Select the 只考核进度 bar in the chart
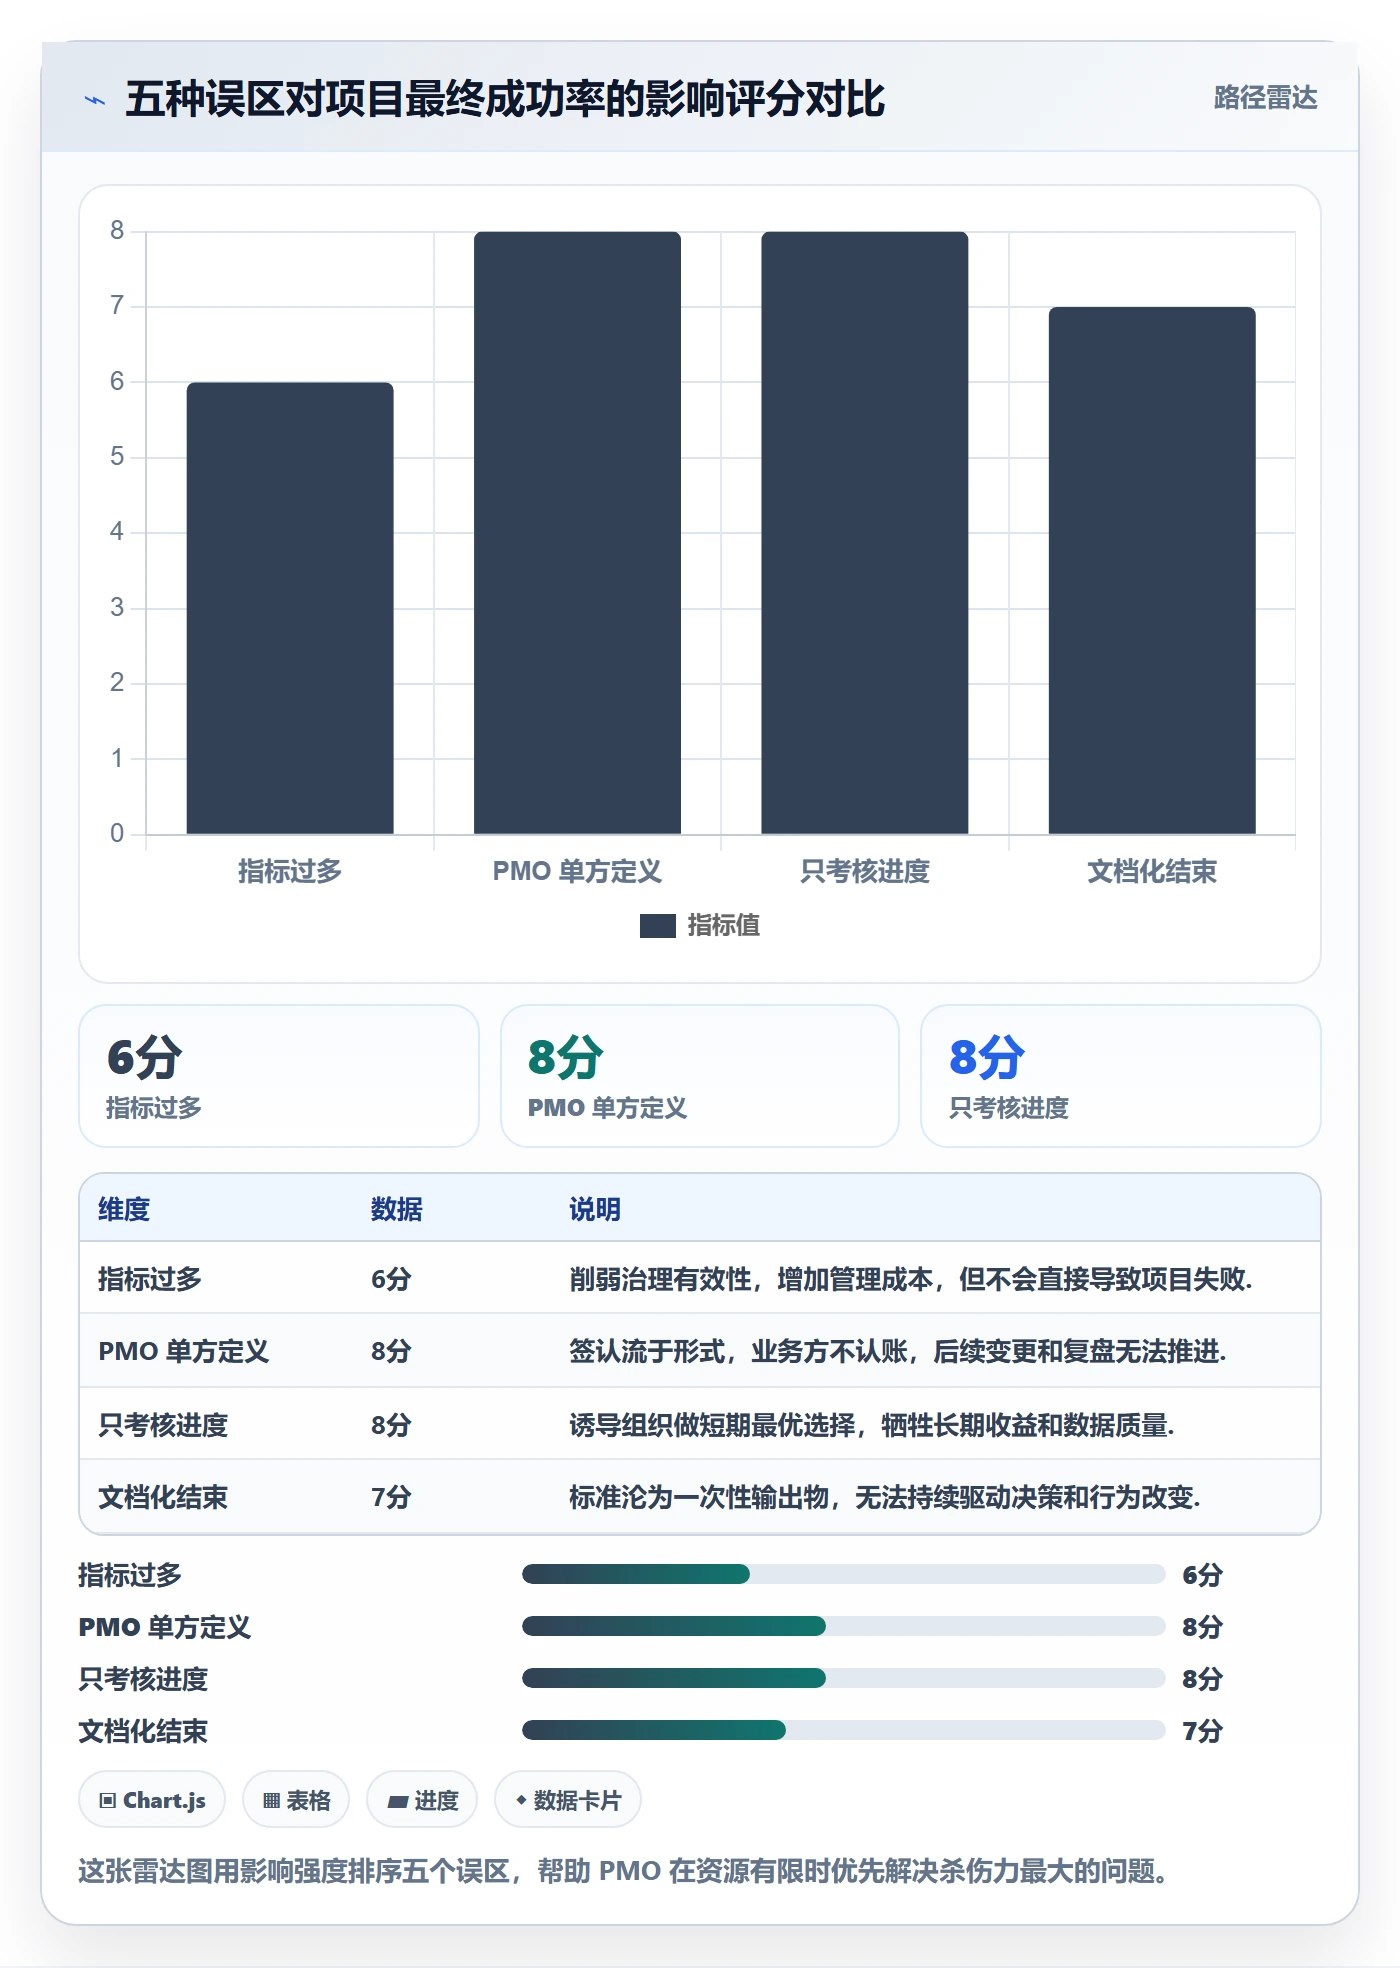The height and width of the screenshot is (1968, 1400). pyautogui.click(x=865, y=533)
